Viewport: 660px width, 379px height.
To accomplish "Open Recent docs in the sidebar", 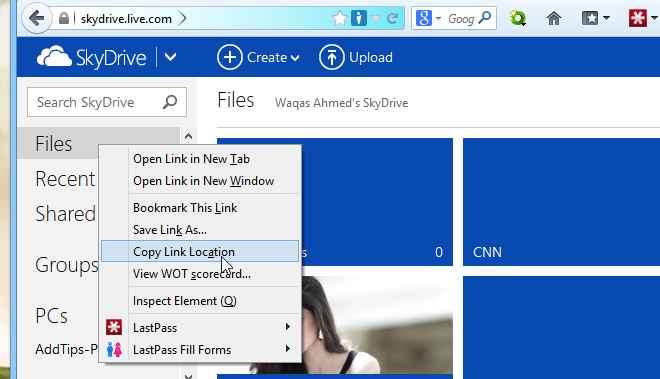I will coord(65,179).
